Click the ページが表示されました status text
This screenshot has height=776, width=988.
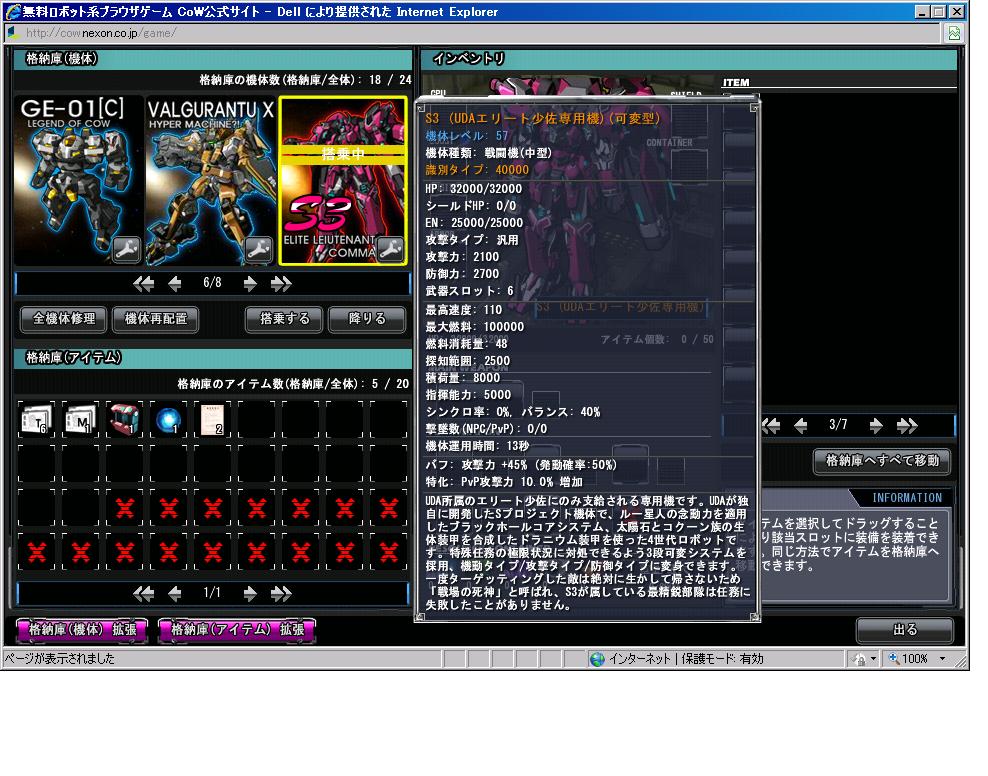(x=60, y=659)
